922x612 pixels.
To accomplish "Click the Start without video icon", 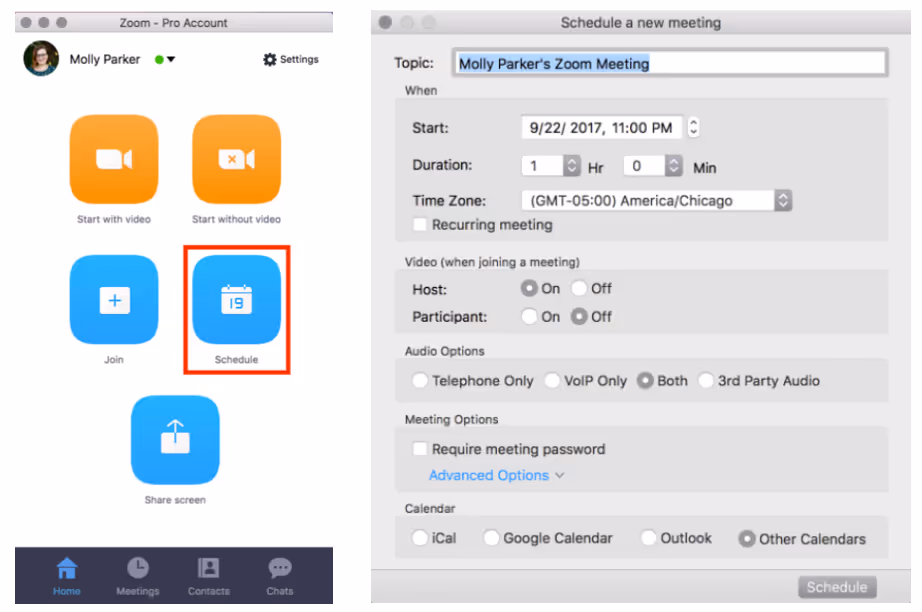I will tap(236, 159).
